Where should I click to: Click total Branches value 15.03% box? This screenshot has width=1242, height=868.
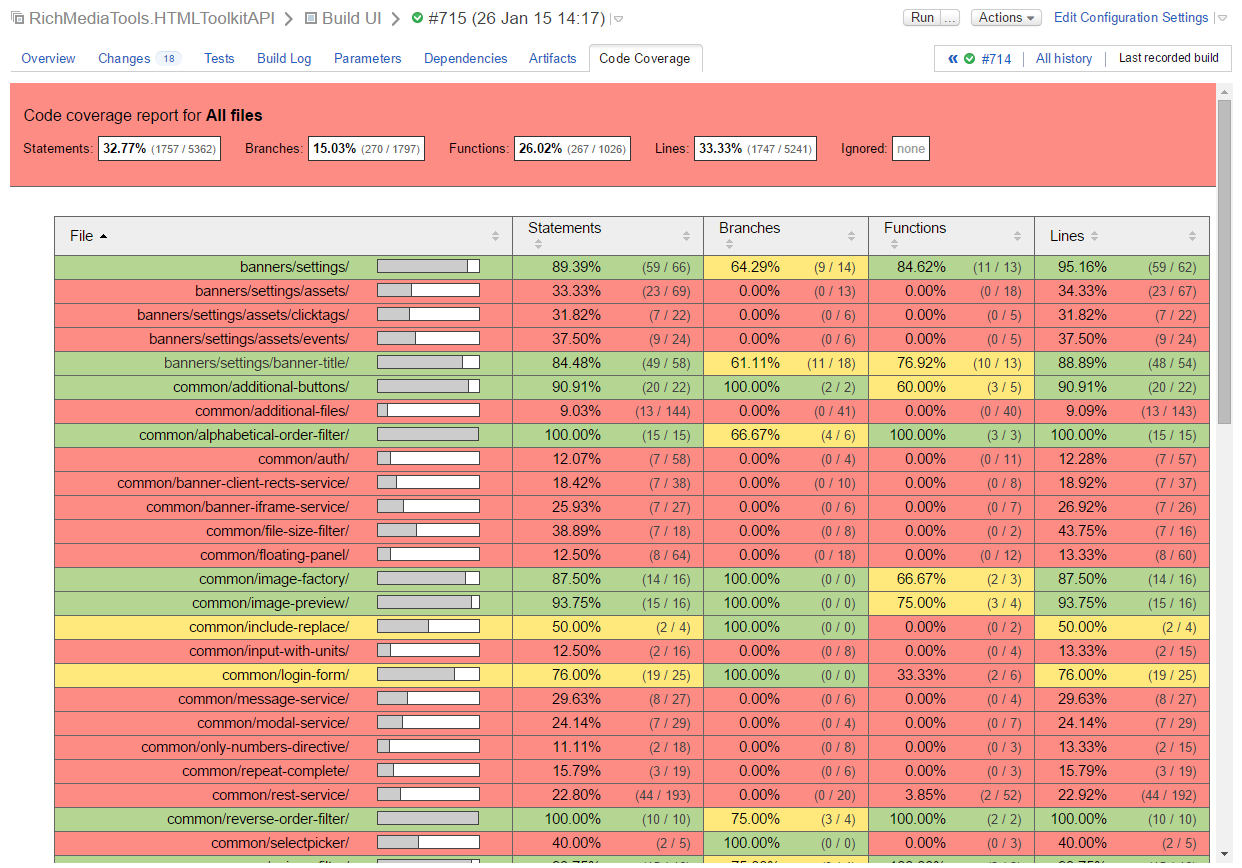366,149
